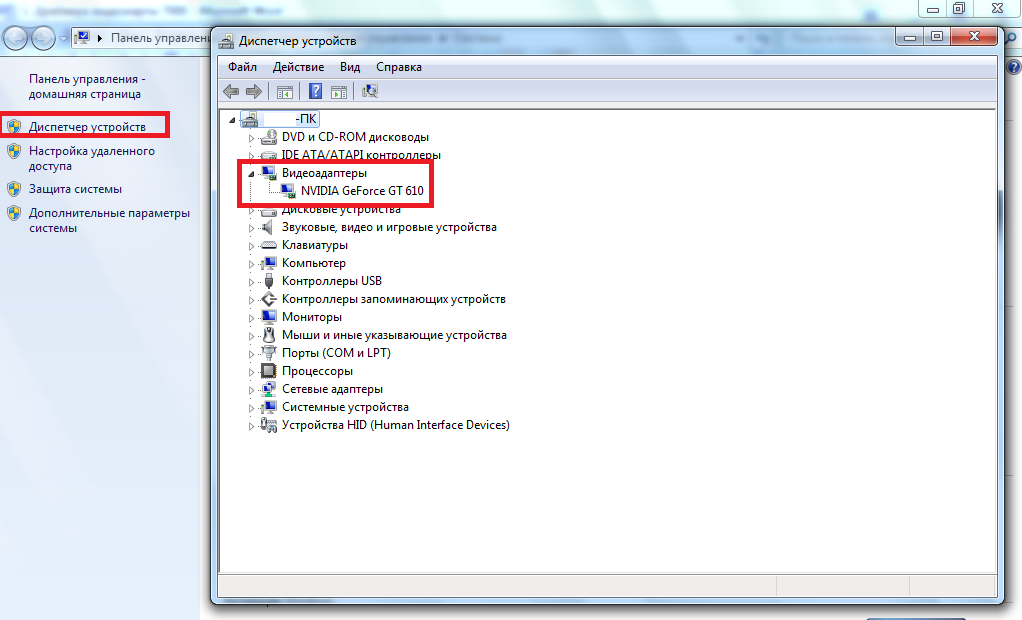This screenshot has width=1022, height=620.
Task: Click the properties pane toolbar icon
Action: coord(339,92)
